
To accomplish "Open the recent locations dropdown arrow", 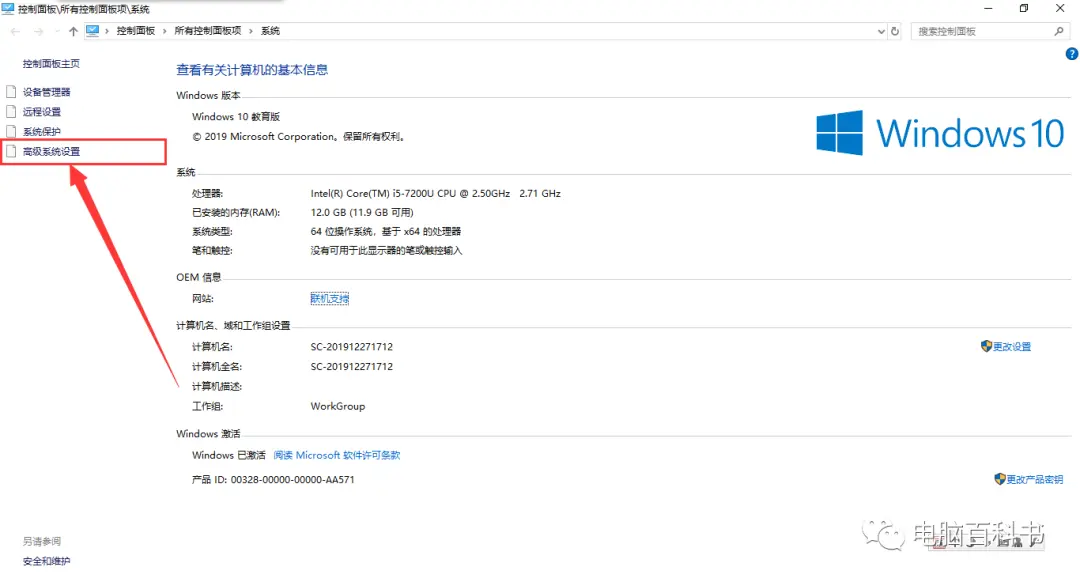I will pos(56,32).
